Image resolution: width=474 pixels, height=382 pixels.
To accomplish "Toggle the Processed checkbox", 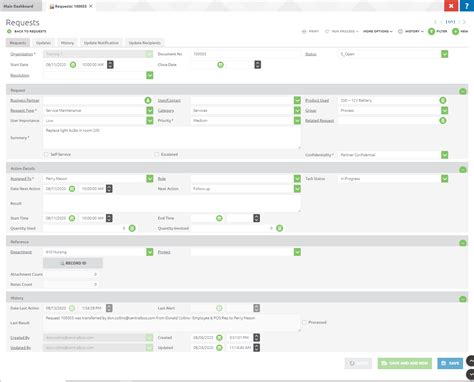I will [304, 322].
